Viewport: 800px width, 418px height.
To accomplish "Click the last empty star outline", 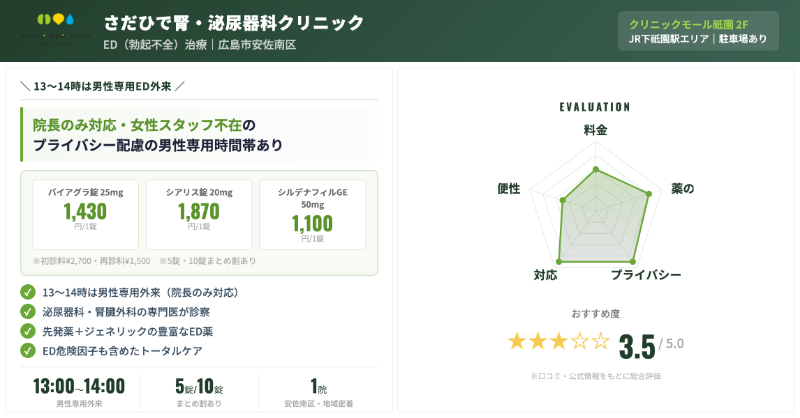I will (600, 342).
